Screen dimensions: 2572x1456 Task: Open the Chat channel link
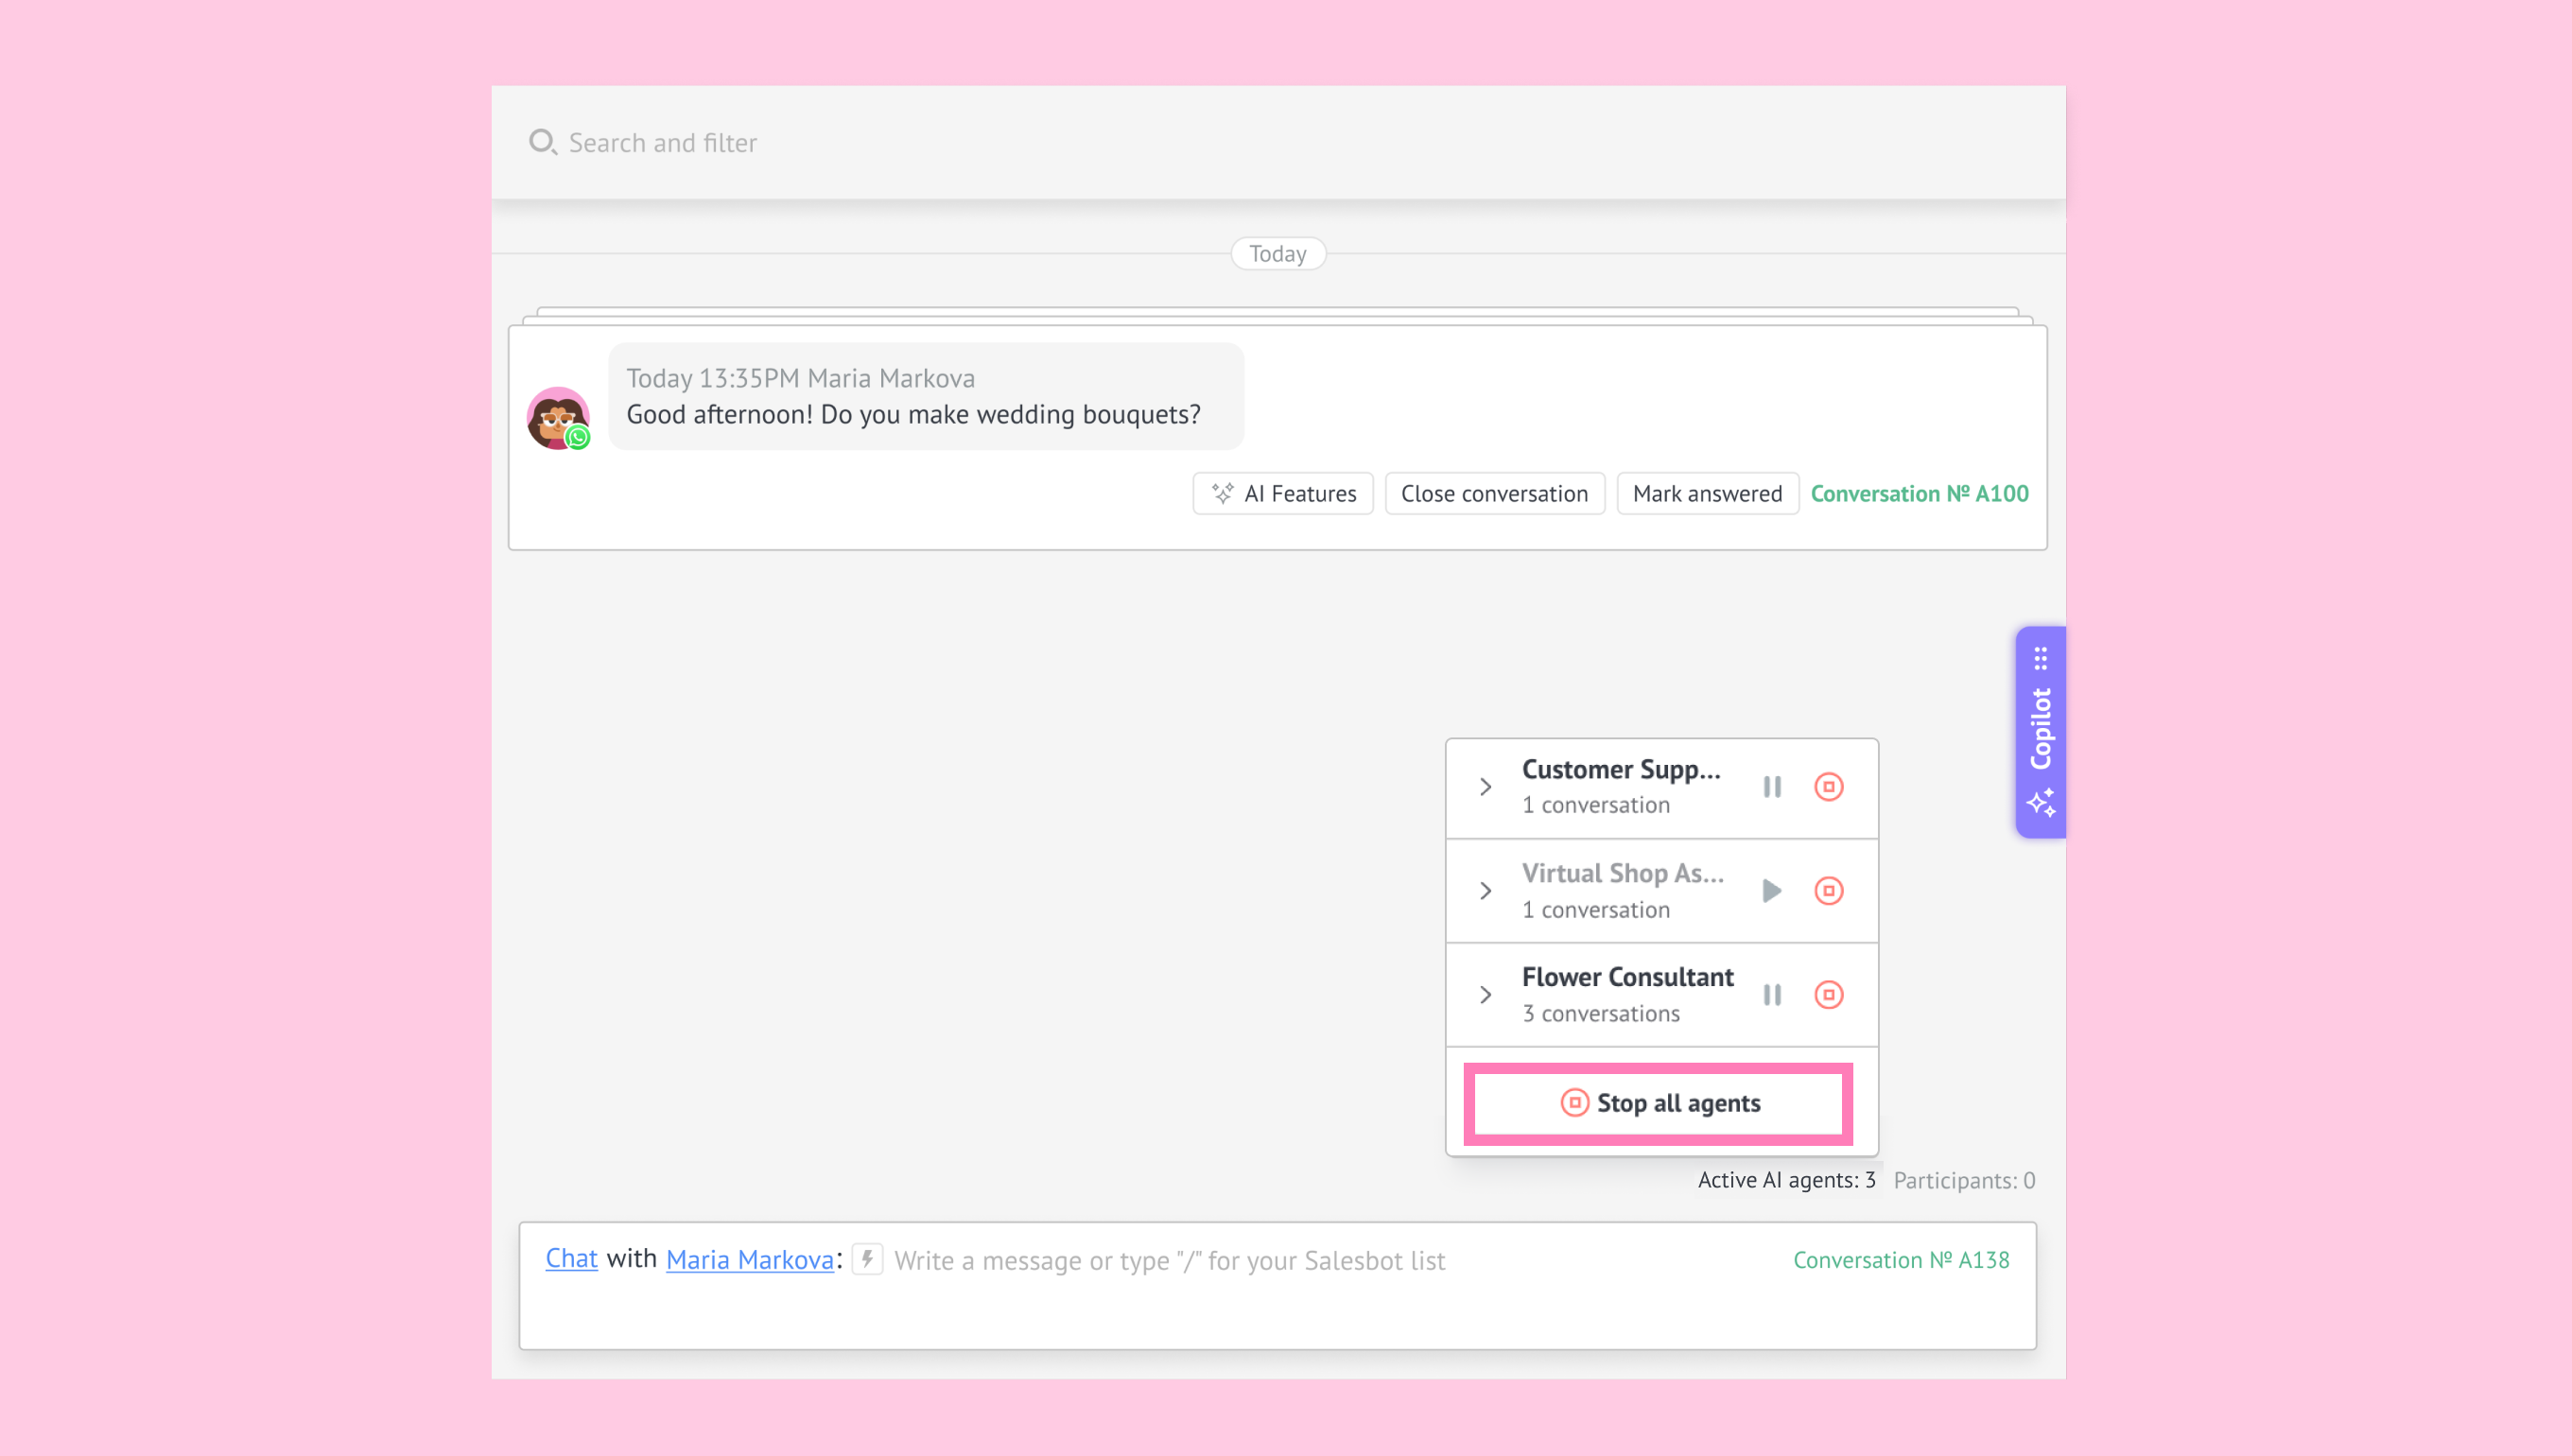click(571, 1259)
